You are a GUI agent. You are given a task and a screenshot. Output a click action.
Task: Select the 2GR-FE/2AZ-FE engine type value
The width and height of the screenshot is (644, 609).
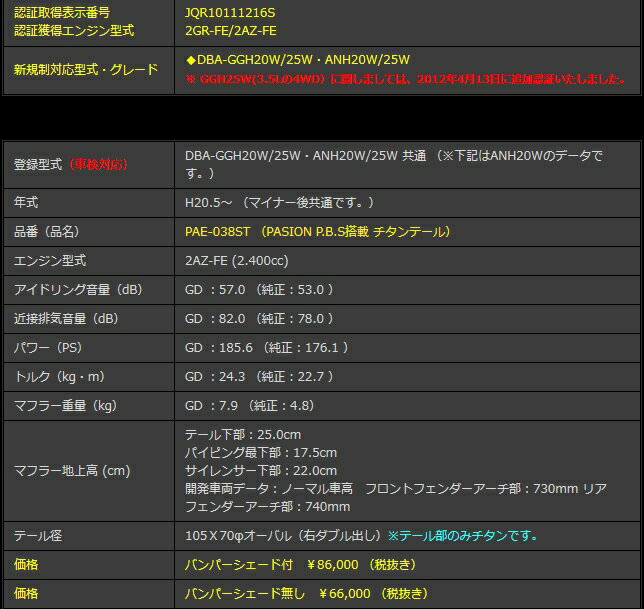point(229,30)
